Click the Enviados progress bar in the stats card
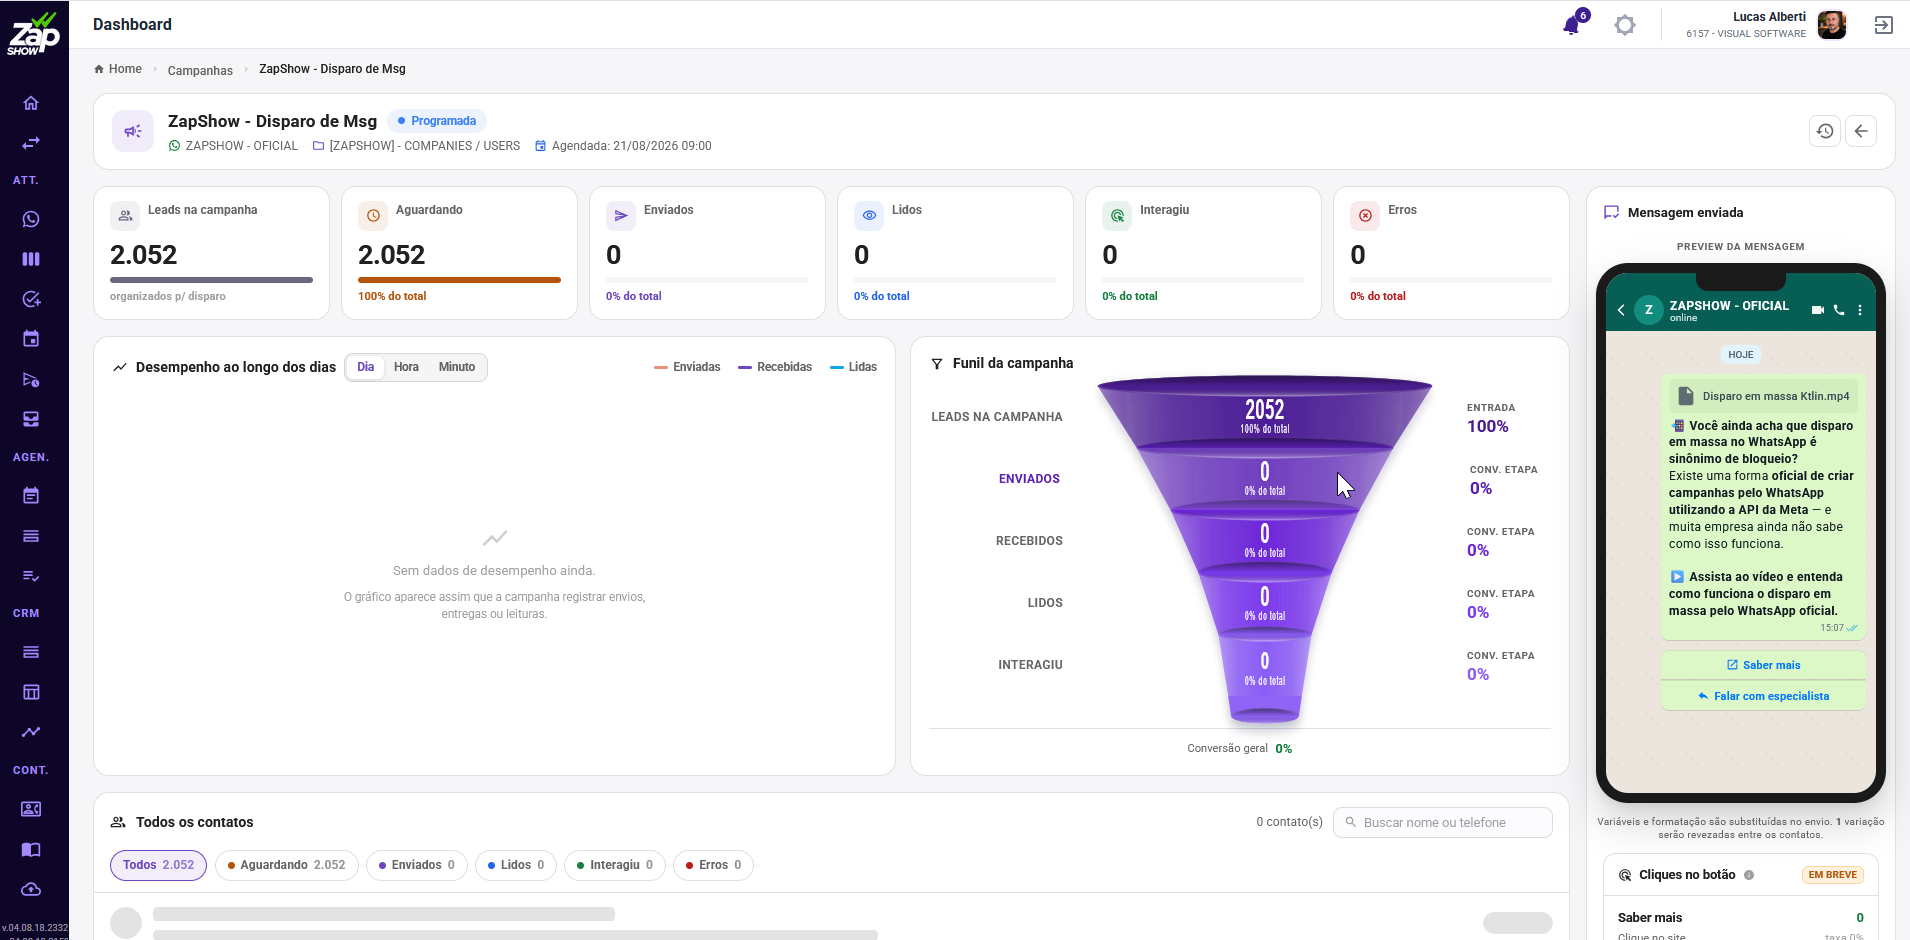Viewport: 1910px width, 940px height. pyautogui.click(x=707, y=280)
